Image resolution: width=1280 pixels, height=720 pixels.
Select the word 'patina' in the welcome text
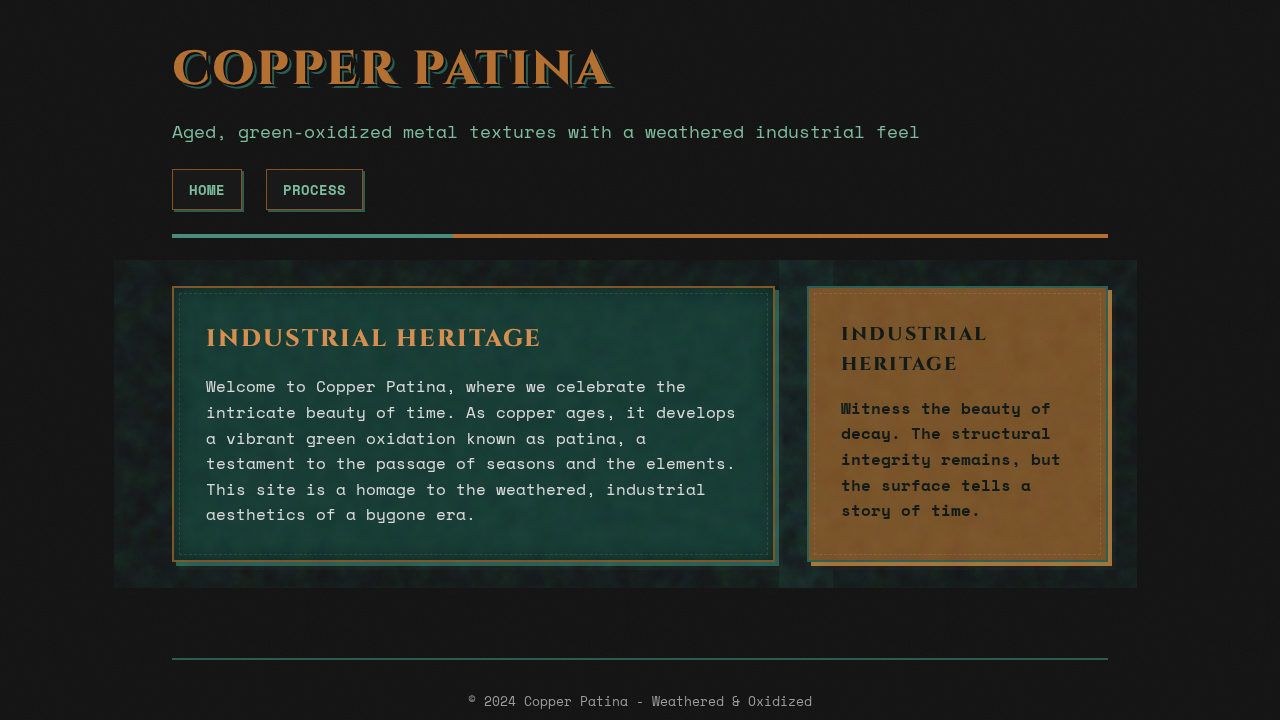(588, 438)
